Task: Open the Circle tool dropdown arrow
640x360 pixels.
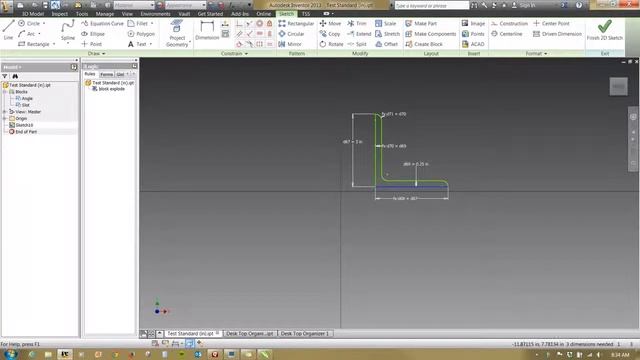Action: 44,24
